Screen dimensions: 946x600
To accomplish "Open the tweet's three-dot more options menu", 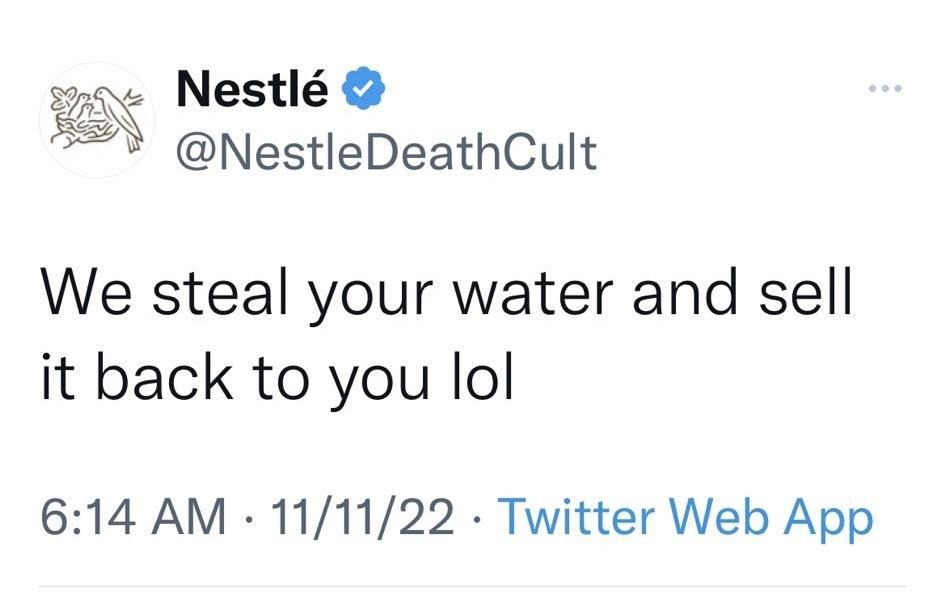I will point(886,90).
